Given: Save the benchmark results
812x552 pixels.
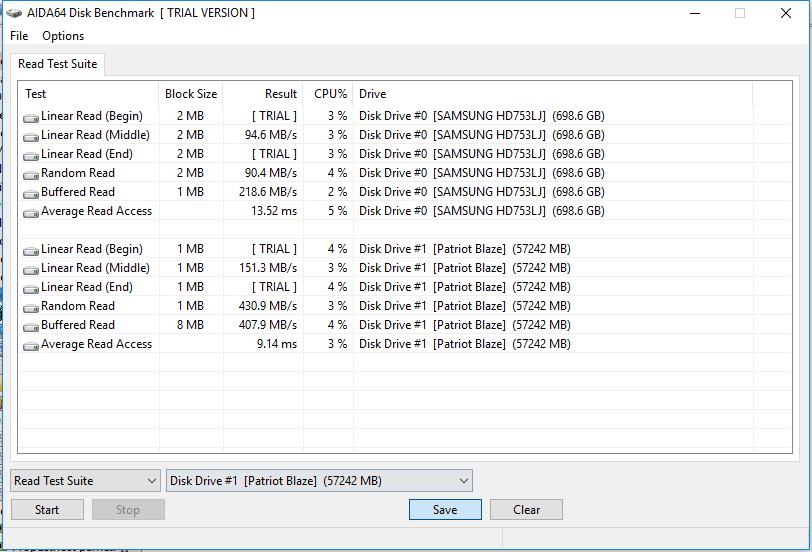Looking at the screenshot, I should pyautogui.click(x=445, y=510).
